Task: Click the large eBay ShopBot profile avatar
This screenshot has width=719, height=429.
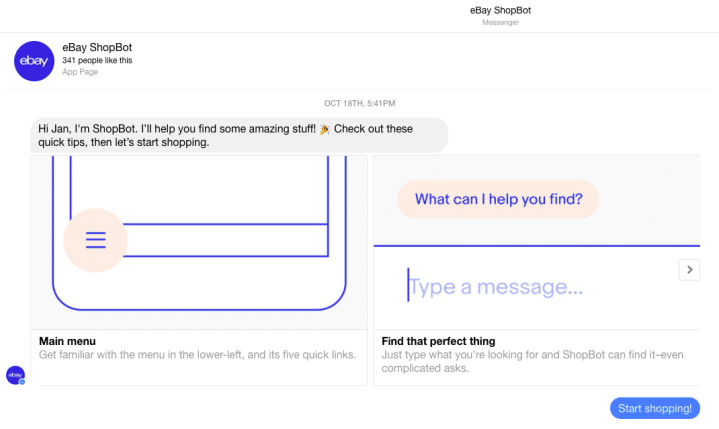Action: click(34, 61)
